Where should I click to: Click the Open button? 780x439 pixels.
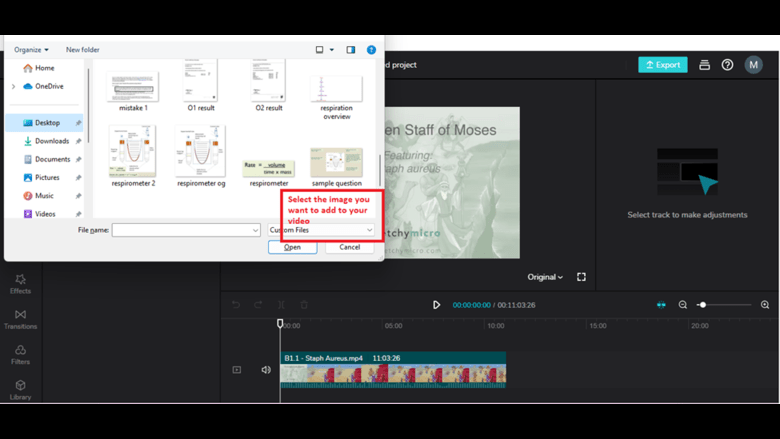point(292,247)
